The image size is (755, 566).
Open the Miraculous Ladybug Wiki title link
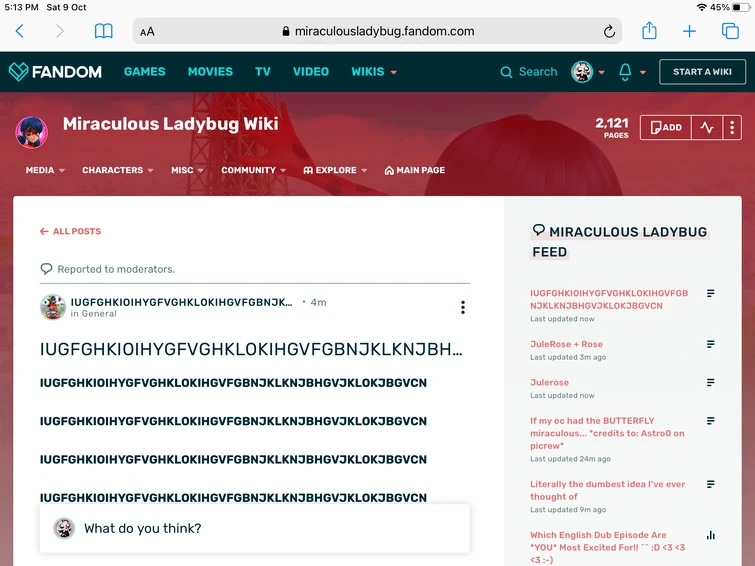170,124
